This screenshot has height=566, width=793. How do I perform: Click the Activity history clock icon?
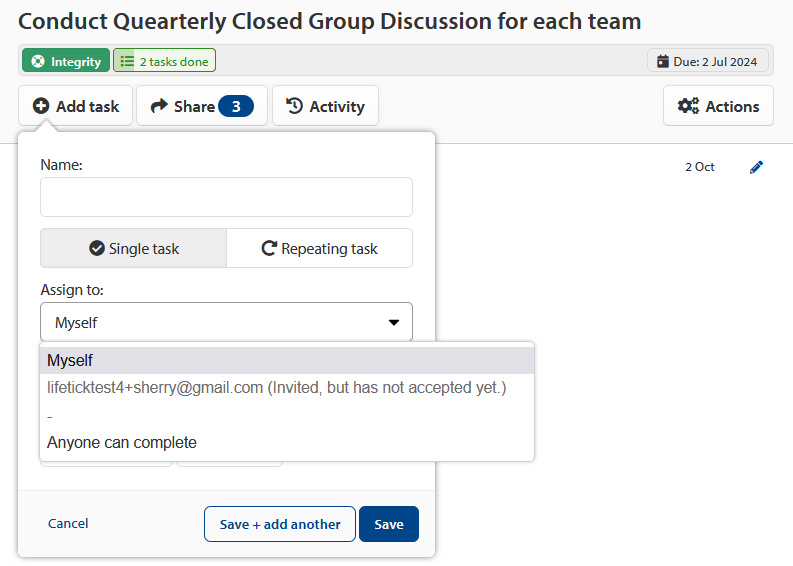[x=294, y=106]
